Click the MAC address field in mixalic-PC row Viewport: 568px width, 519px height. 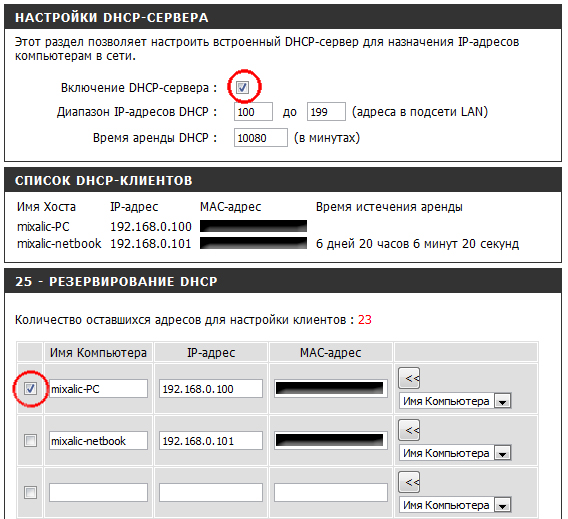(x=331, y=389)
